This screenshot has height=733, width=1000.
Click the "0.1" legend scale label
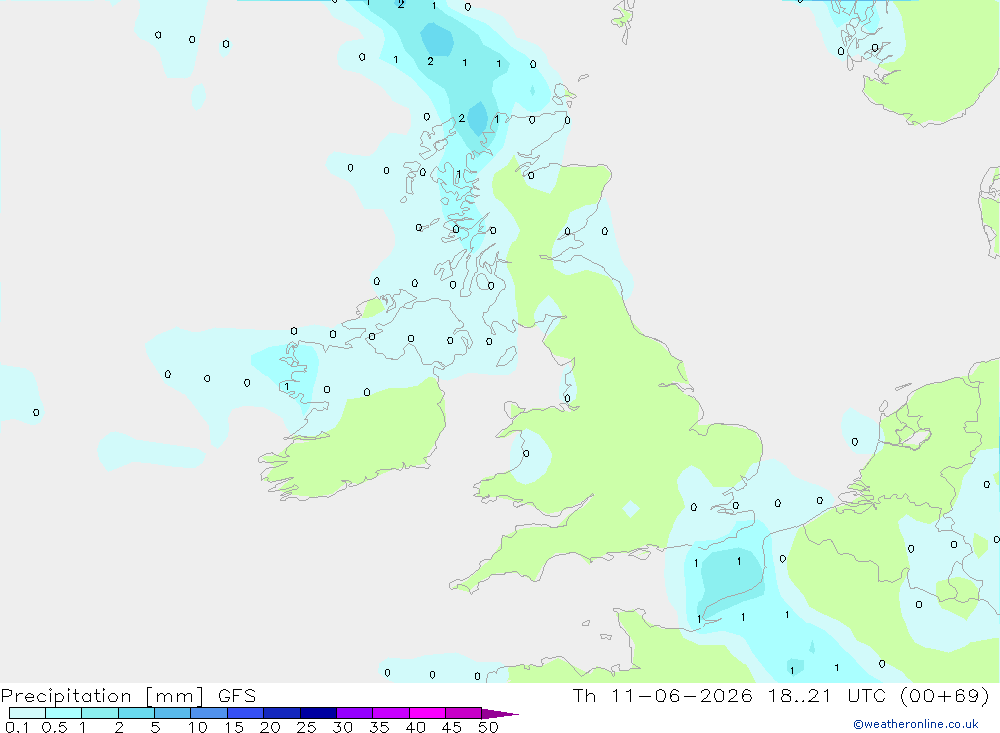(17, 727)
